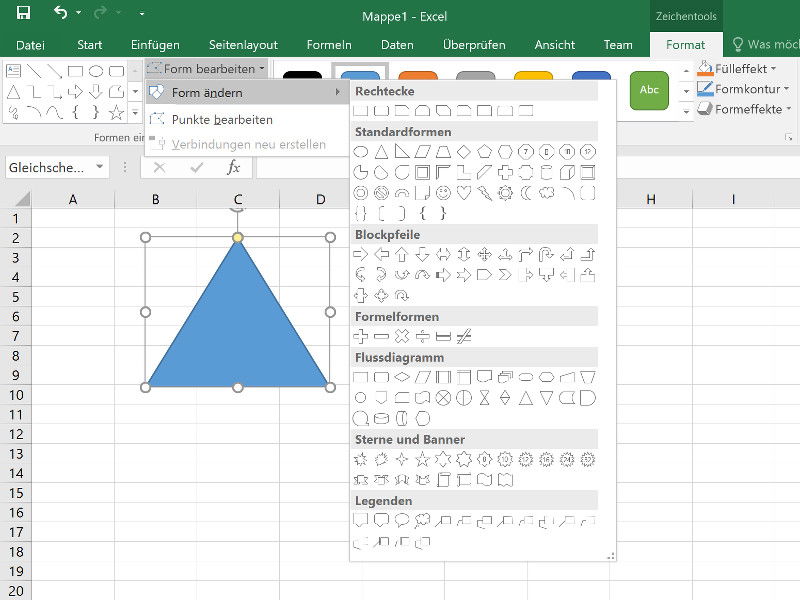Open the undo history dropdown arrow
The height and width of the screenshot is (600, 800).
tap(79, 12)
